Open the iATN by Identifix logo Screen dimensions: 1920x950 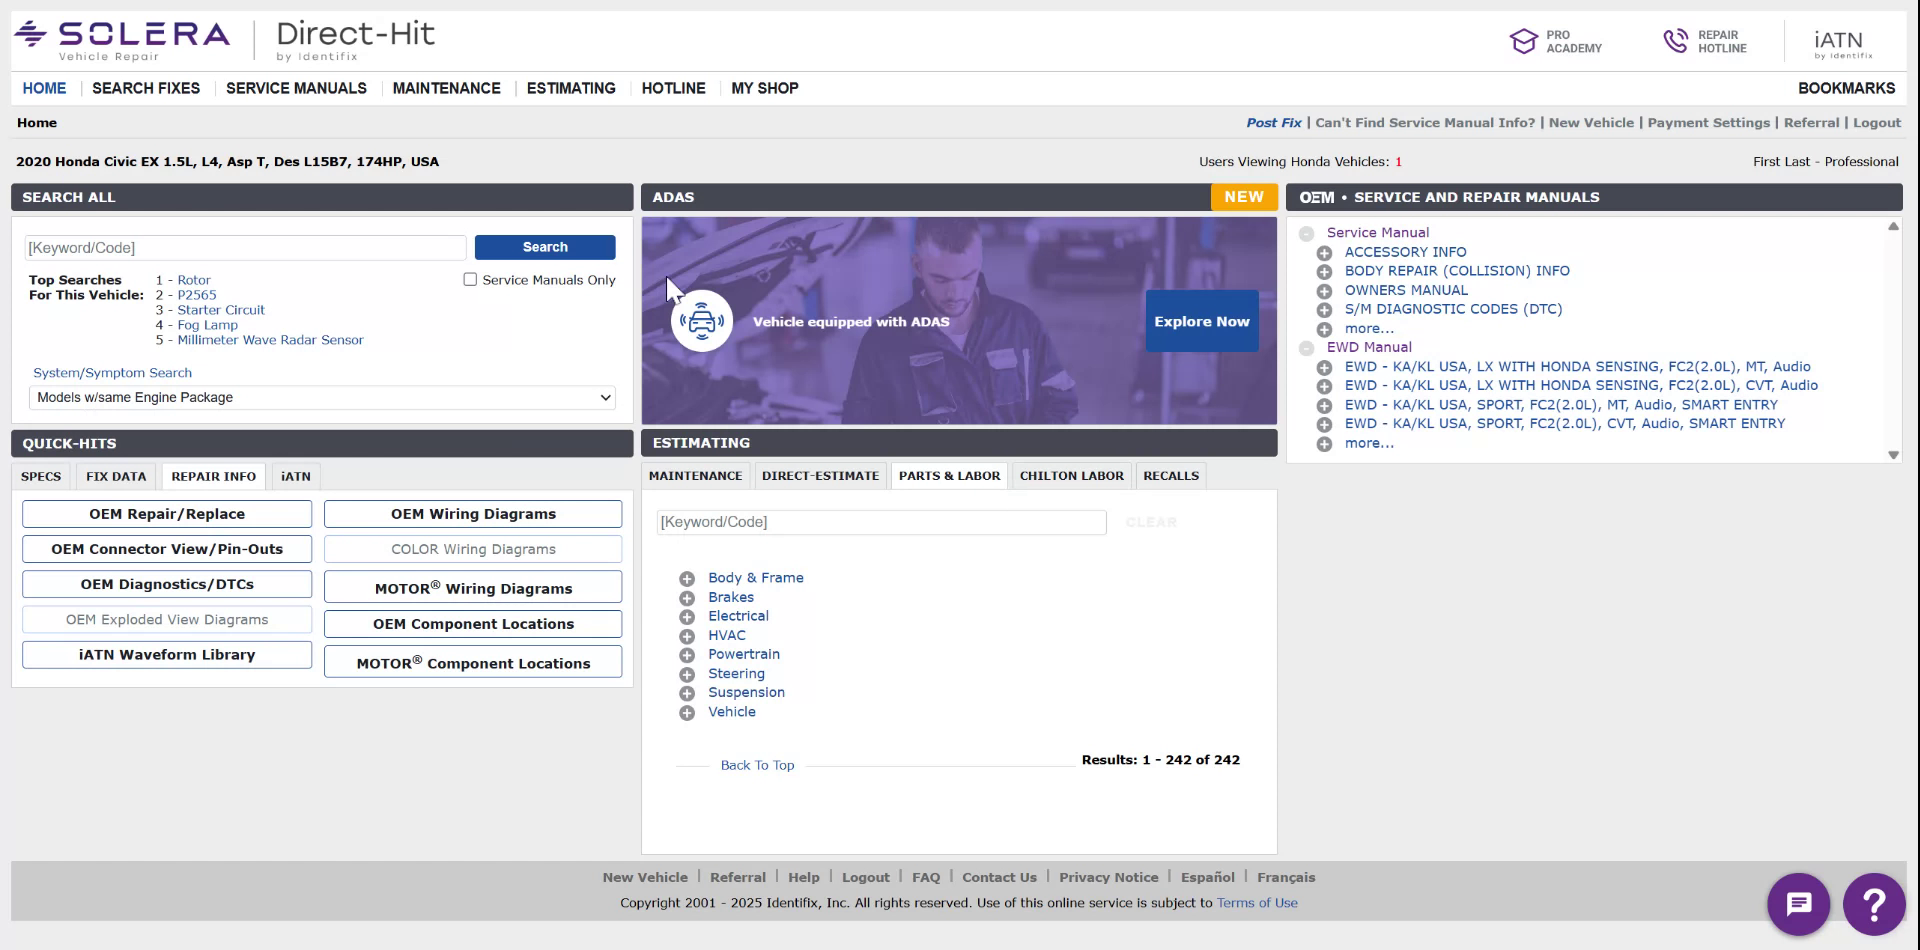pos(1840,40)
